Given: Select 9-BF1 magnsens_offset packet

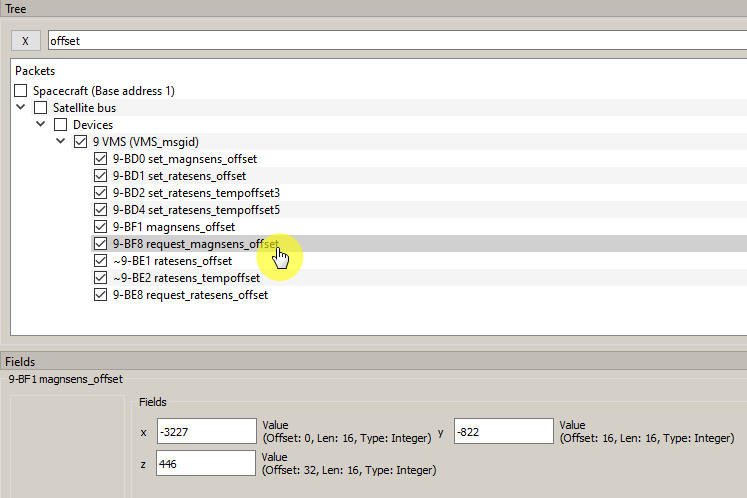Looking at the screenshot, I should (173, 227).
